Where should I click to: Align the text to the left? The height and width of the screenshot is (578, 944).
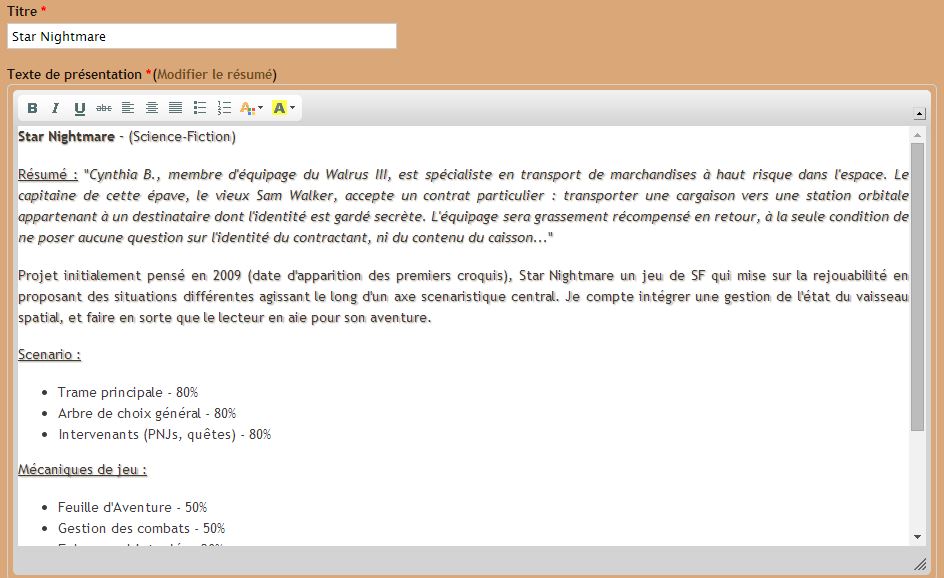[x=128, y=108]
